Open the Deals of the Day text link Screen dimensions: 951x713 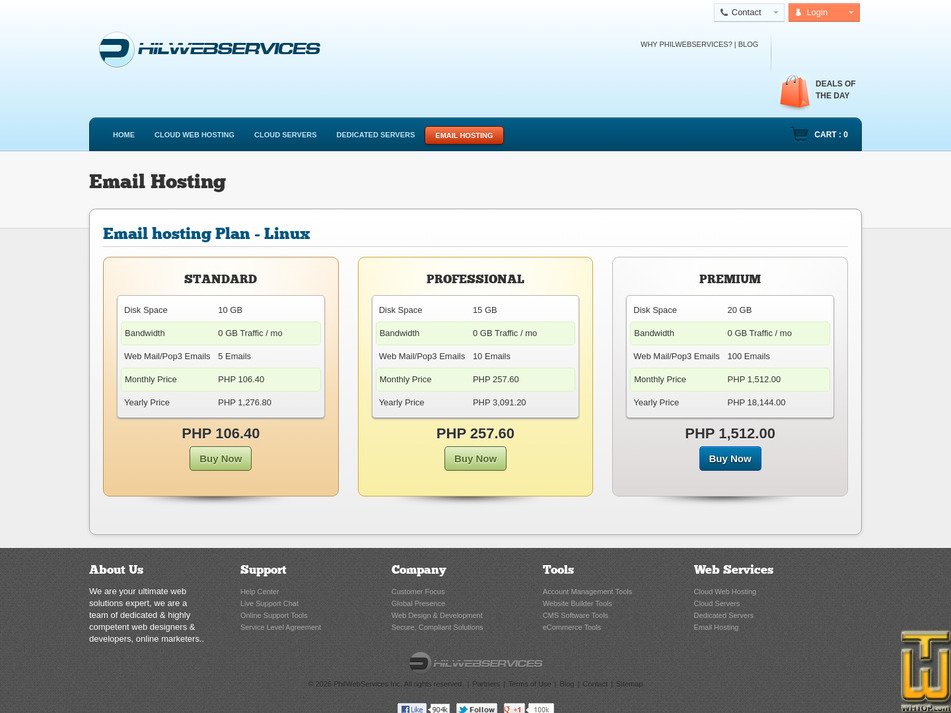pyautogui.click(x=835, y=90)
